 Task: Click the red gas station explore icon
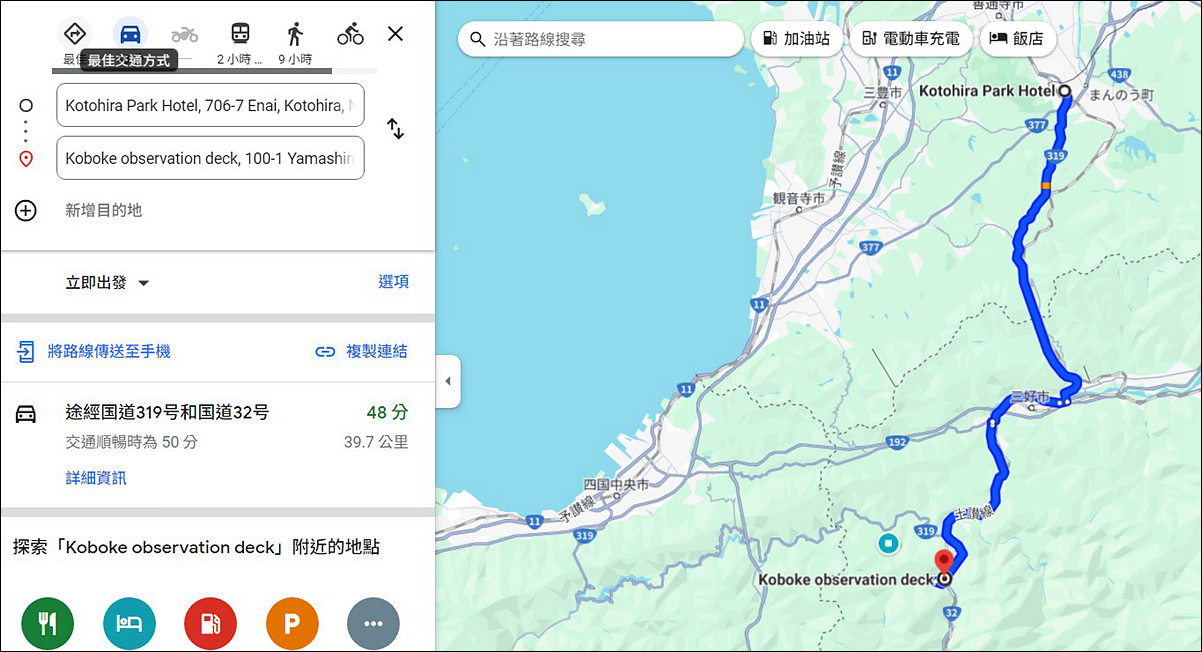[x=210, y=622]
